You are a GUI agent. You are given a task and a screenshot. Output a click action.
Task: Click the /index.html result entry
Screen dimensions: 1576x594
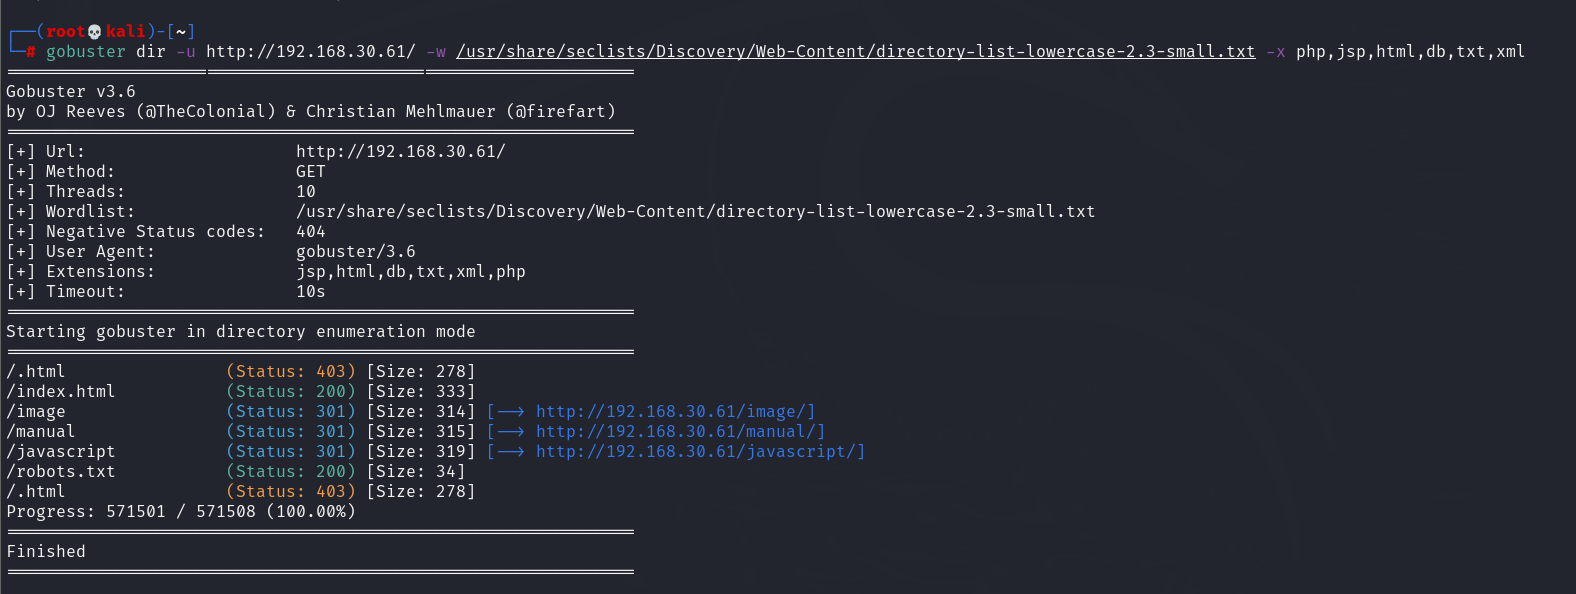tap(61, 391)
